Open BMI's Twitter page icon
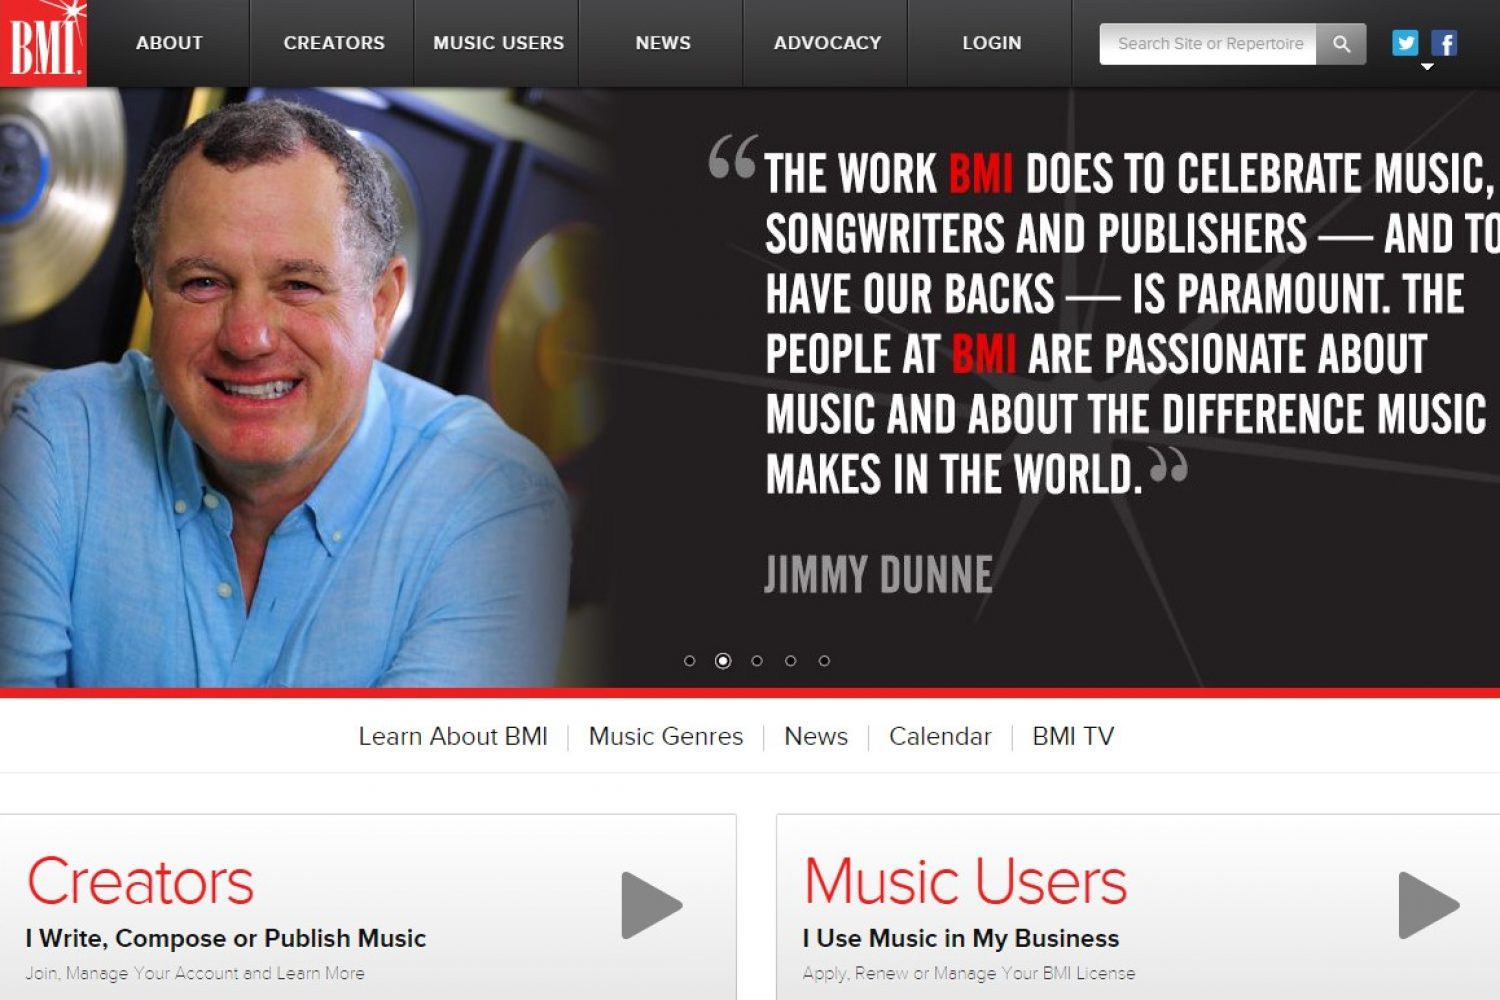Screen dimensions: 1500x1000 point(1405,43)
